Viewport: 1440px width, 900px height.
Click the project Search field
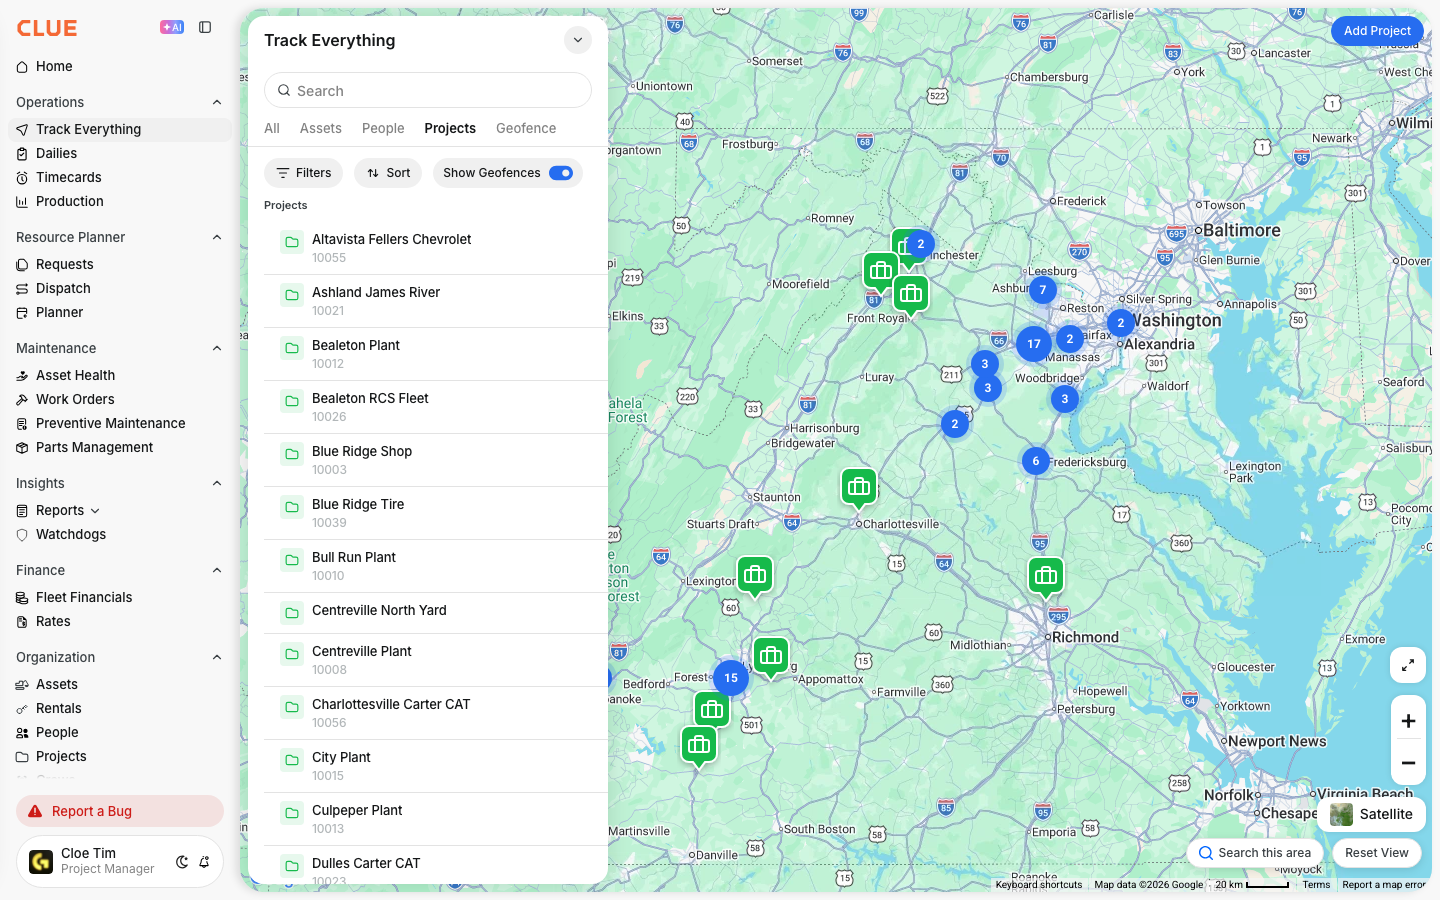point(428,90)
